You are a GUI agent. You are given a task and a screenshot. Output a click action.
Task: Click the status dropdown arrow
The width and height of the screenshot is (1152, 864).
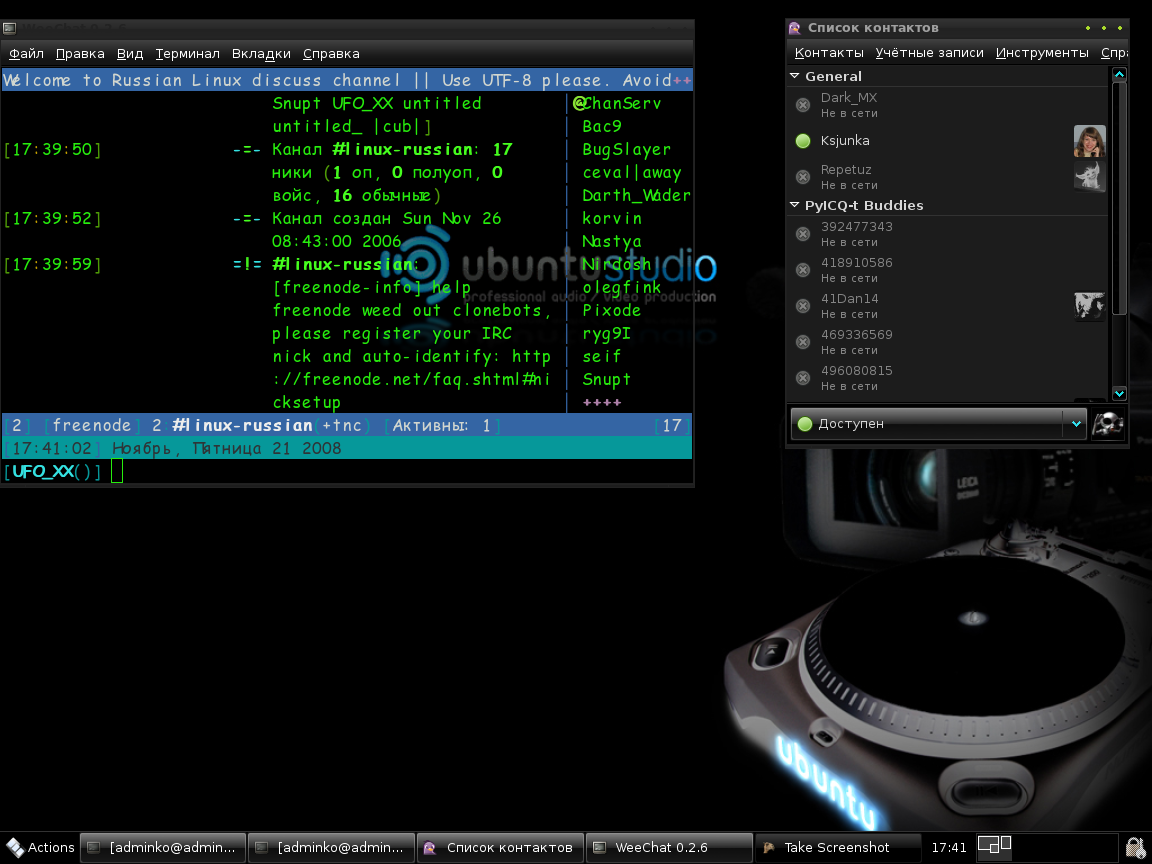tap(1076, 424)
